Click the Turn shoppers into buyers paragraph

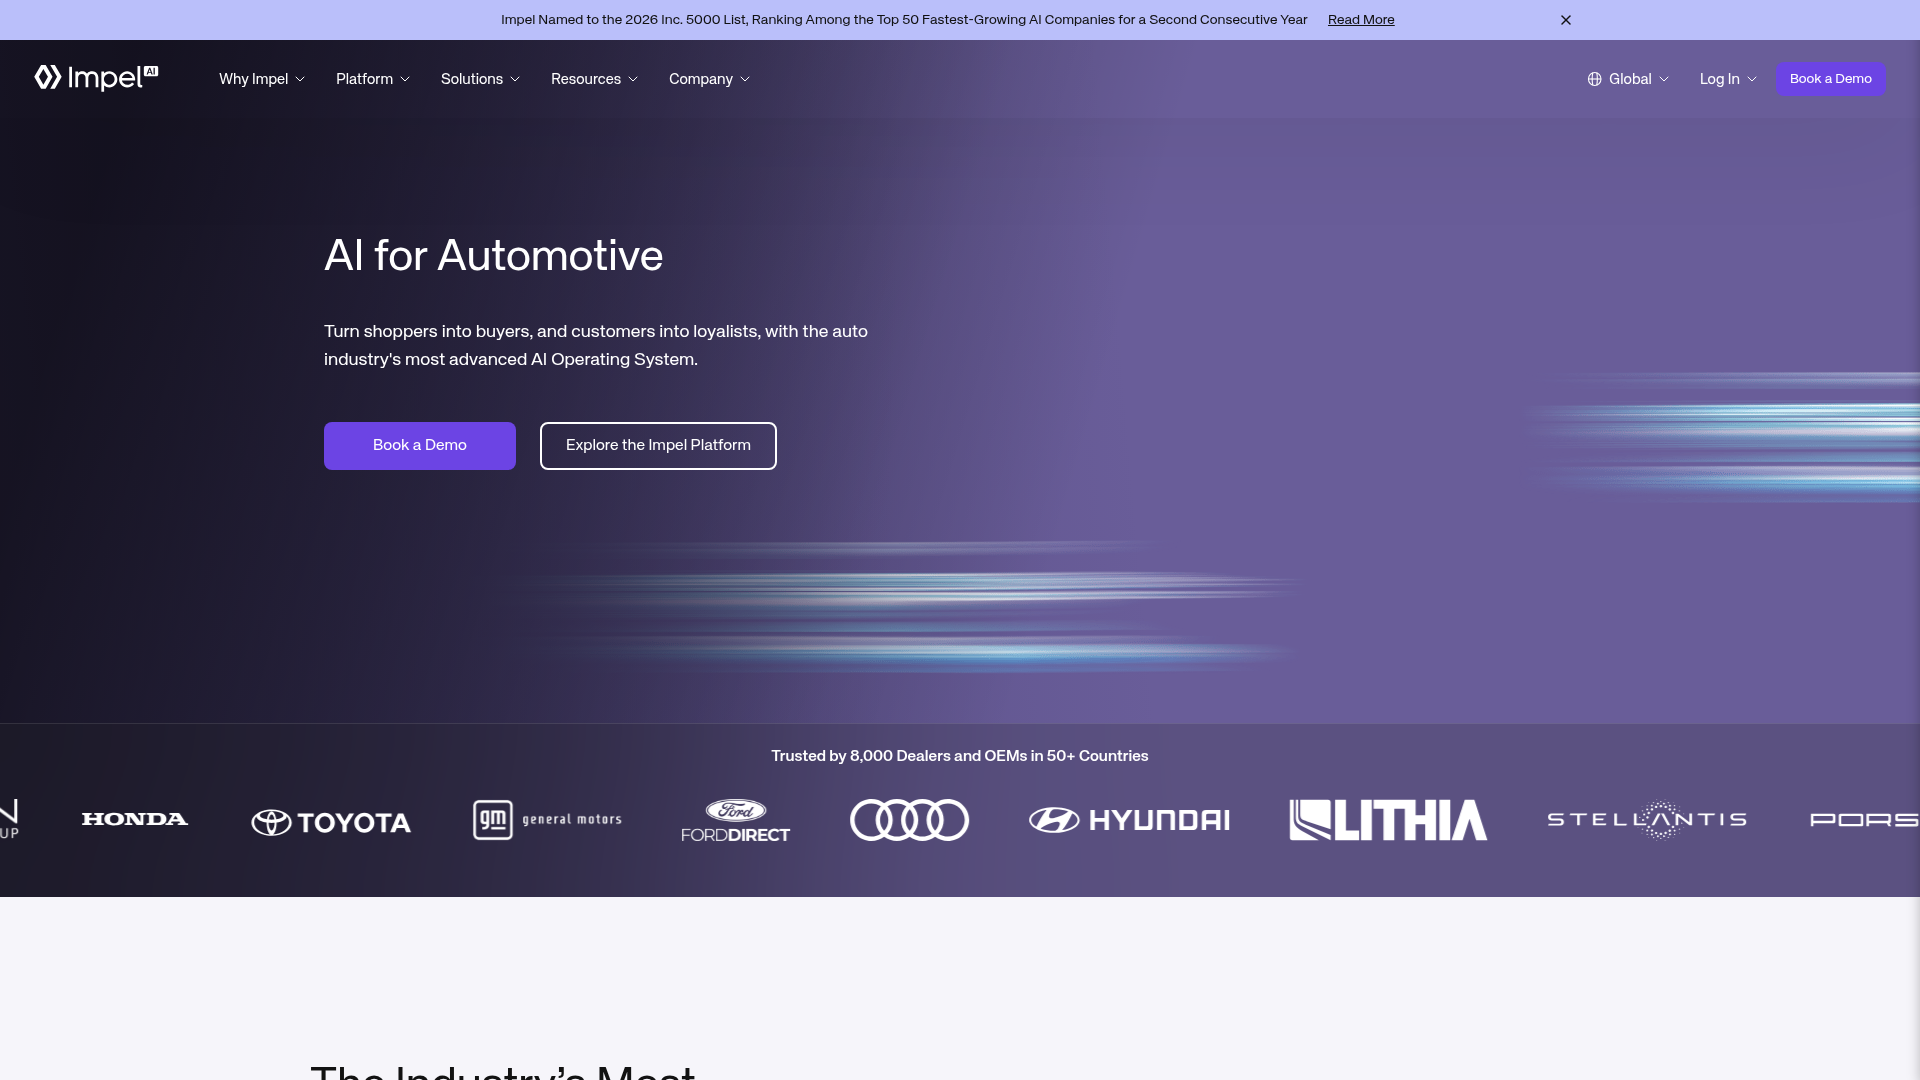(x=596, y=345)
